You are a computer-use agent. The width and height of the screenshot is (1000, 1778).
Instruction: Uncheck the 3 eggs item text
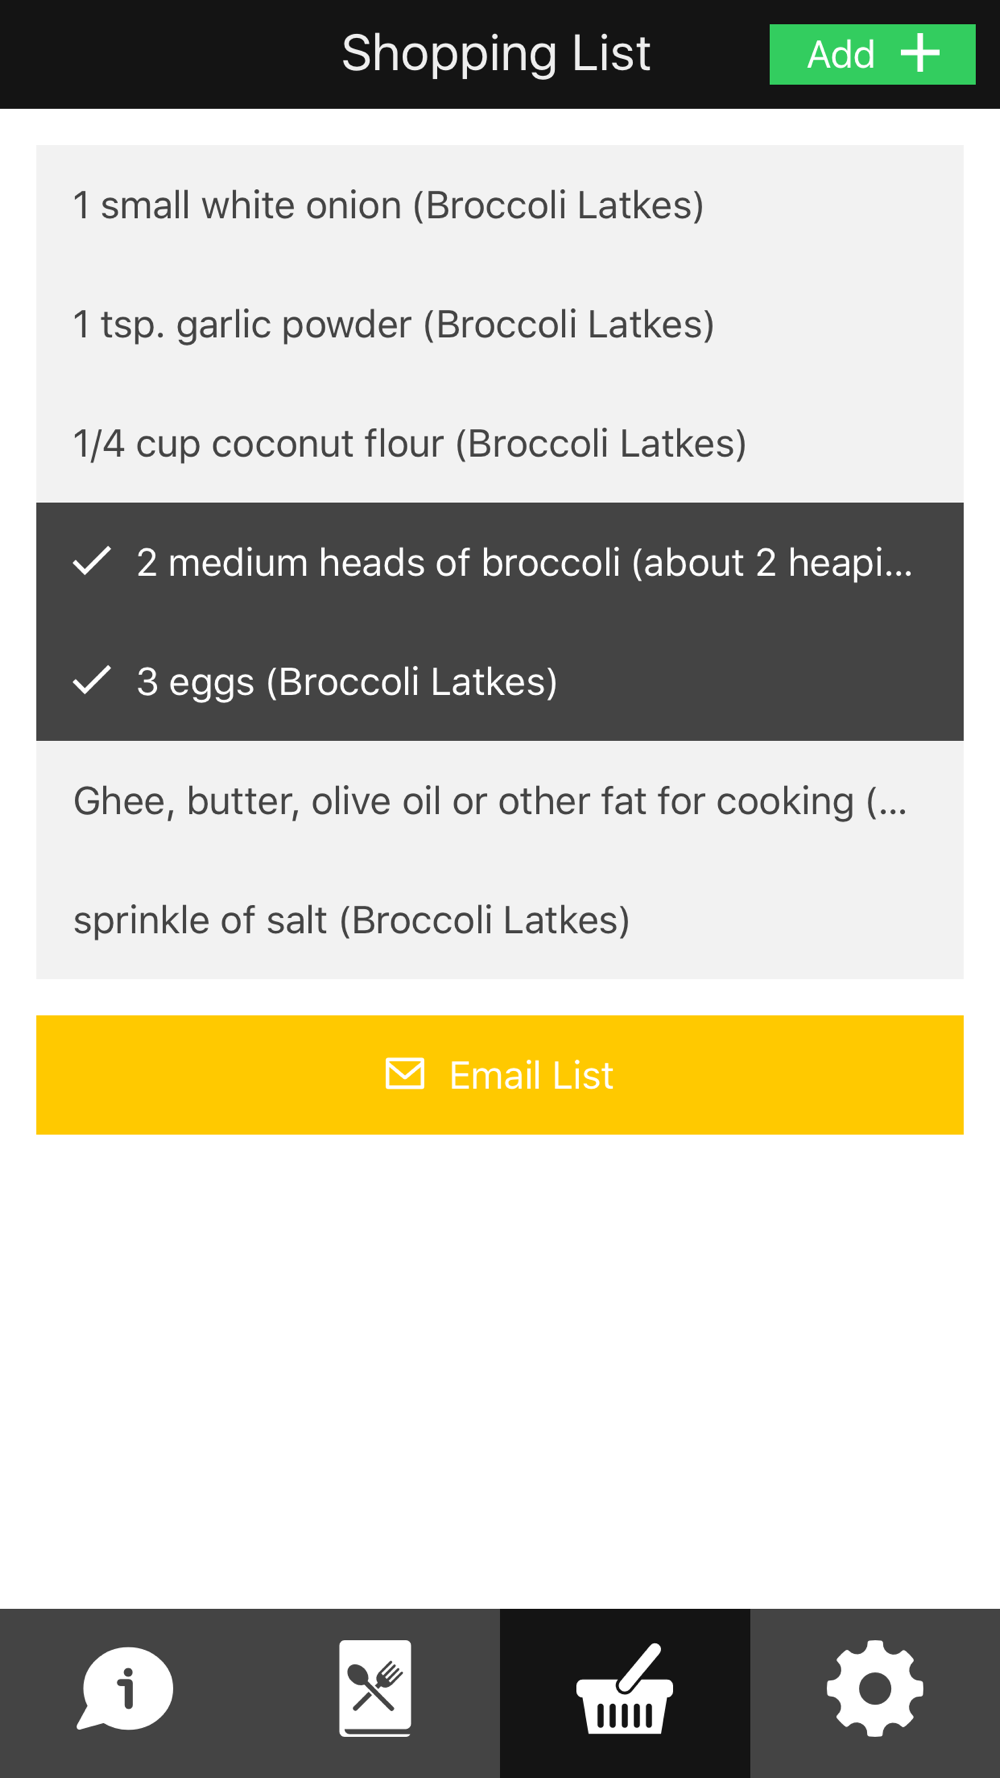coord(347,682)
